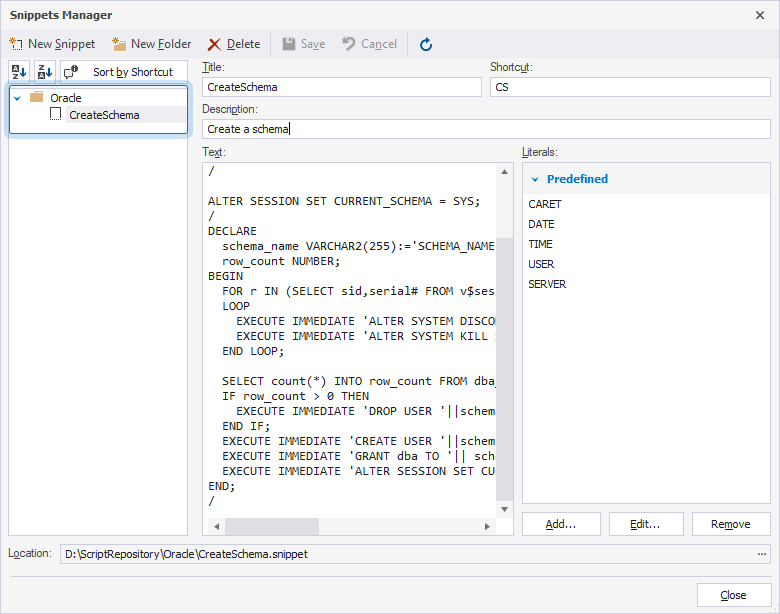Toggle Sort by Shortcut
Screen dimensions: 780x614
click(x=124, y=72)
